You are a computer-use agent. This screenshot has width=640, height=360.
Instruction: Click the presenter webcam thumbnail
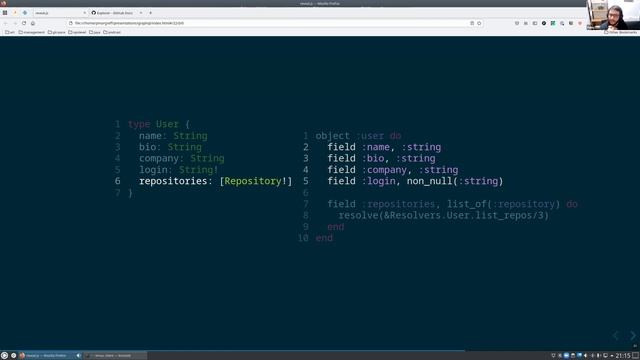pyautogui.click(x=613, y=16)
